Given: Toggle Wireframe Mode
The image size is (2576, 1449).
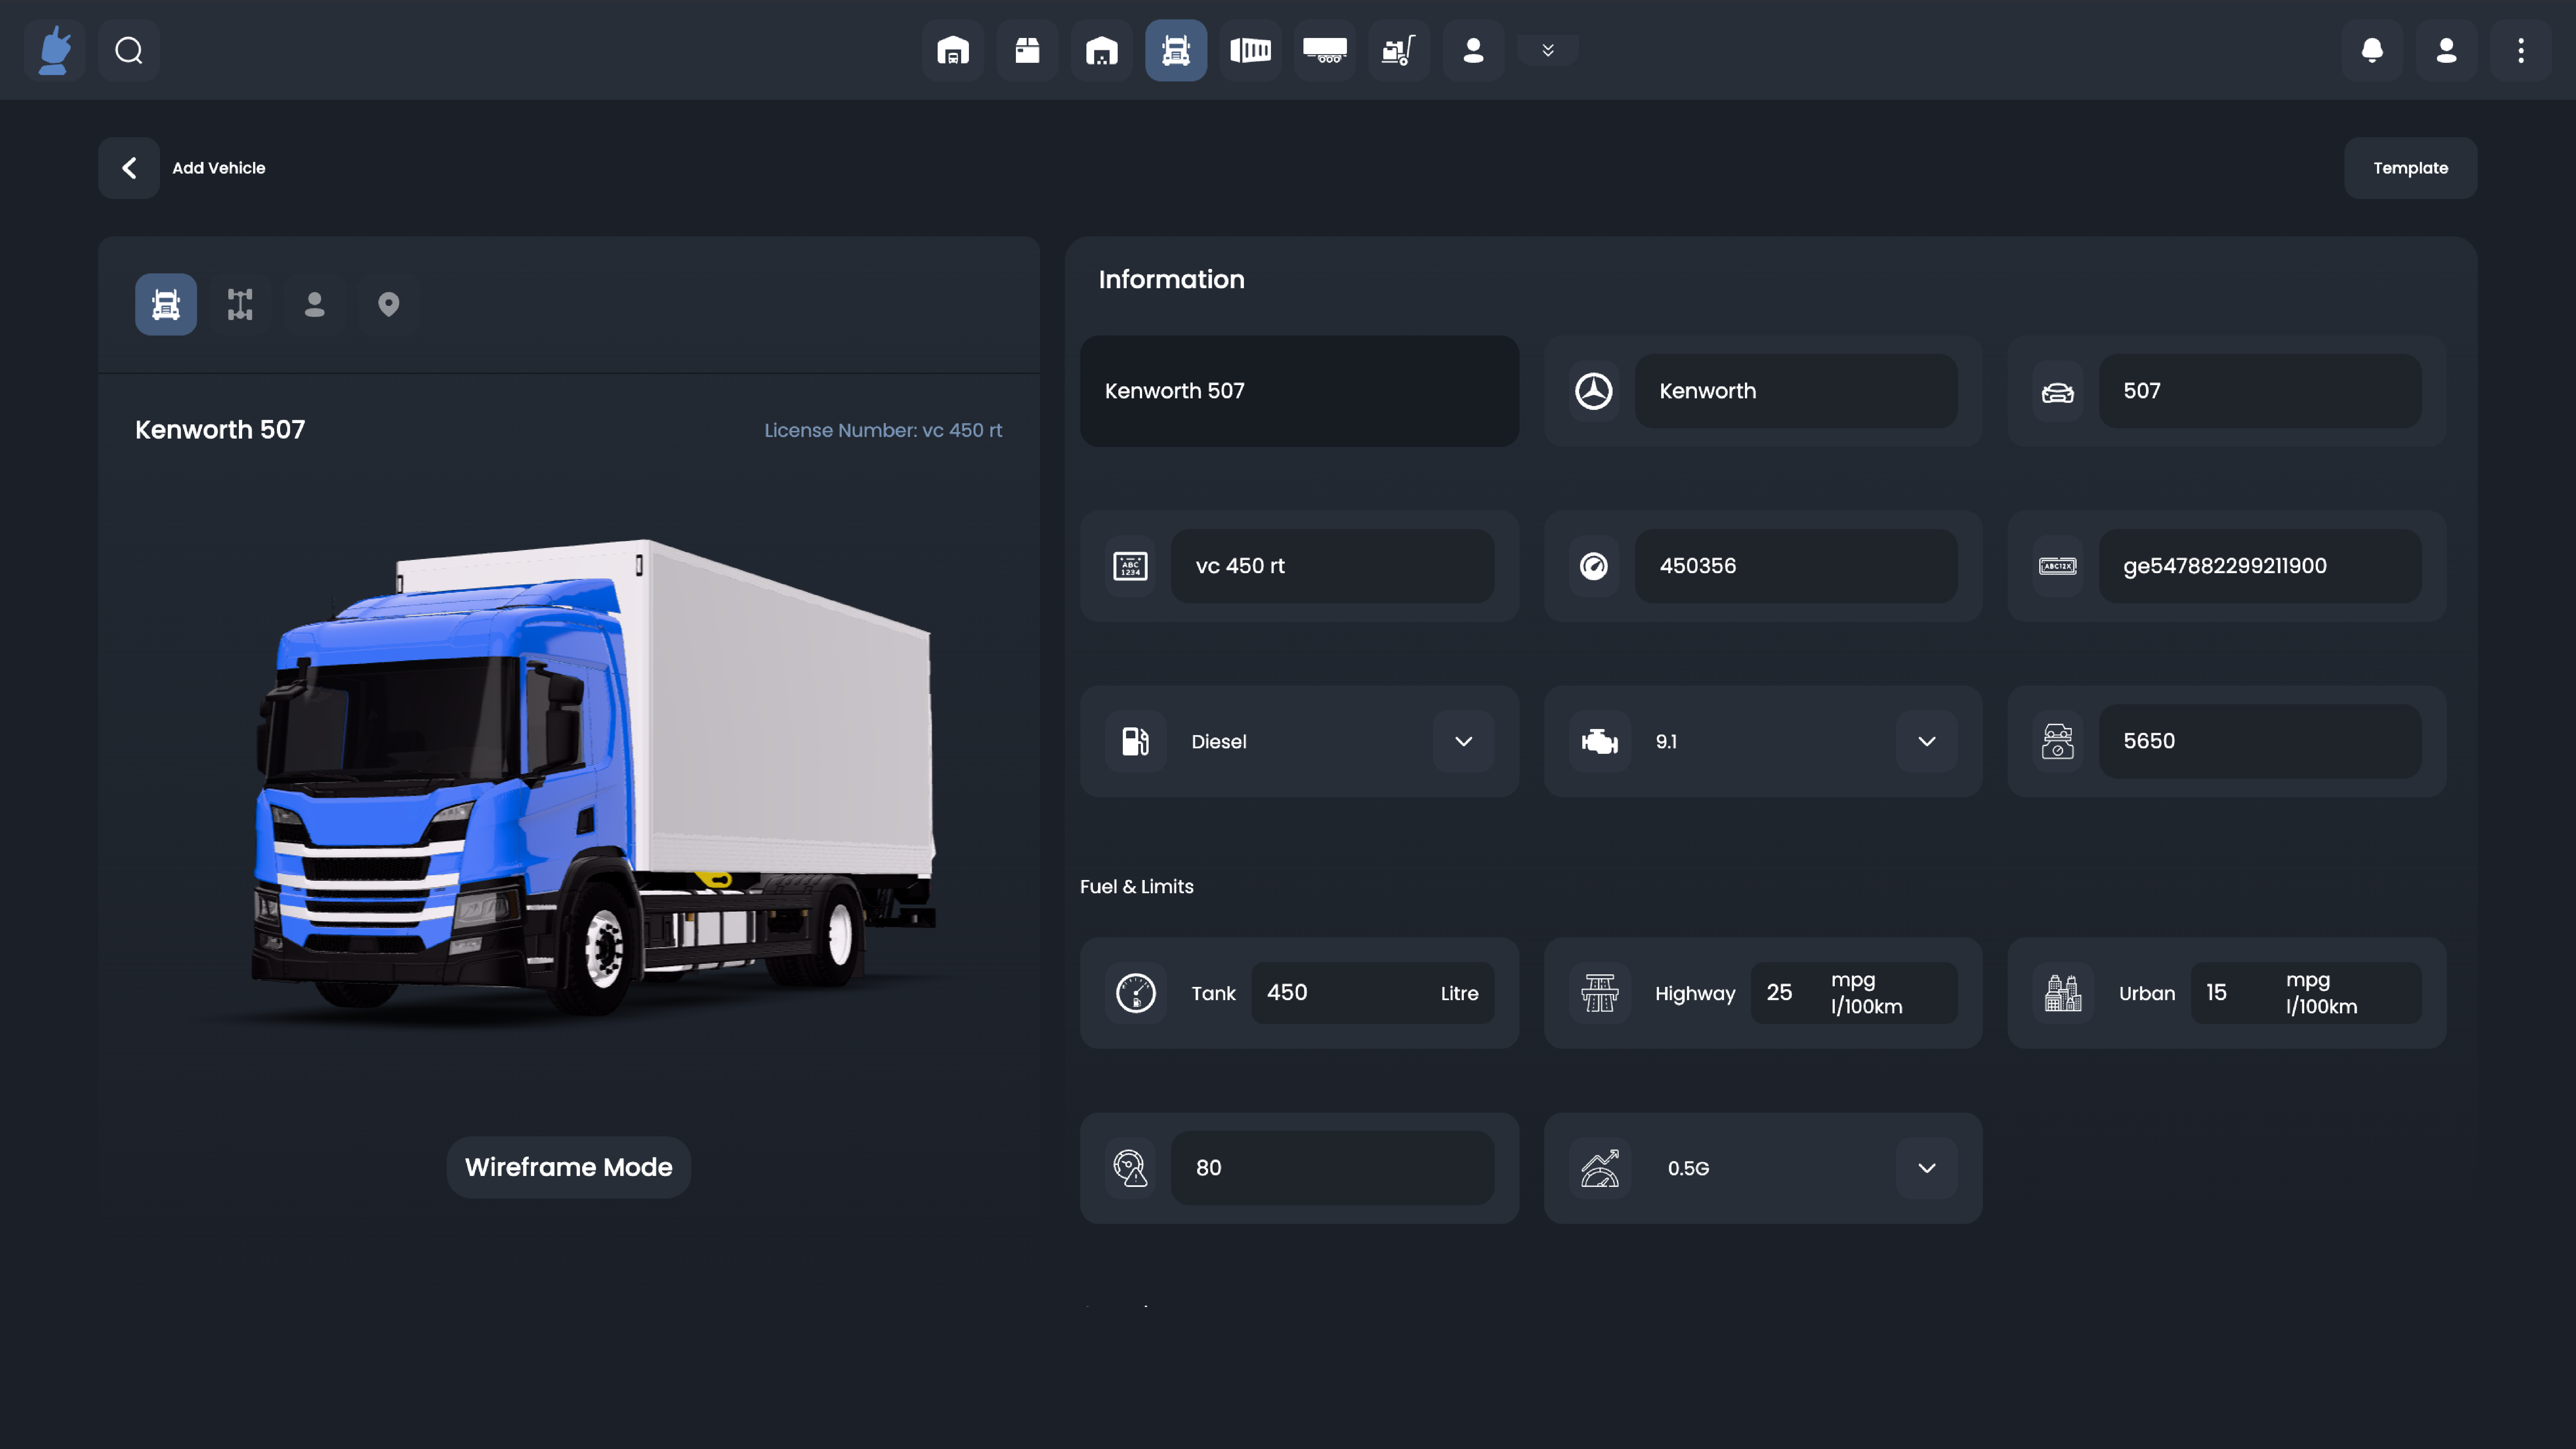Looking at the screenshot, I should (569, 1167).
